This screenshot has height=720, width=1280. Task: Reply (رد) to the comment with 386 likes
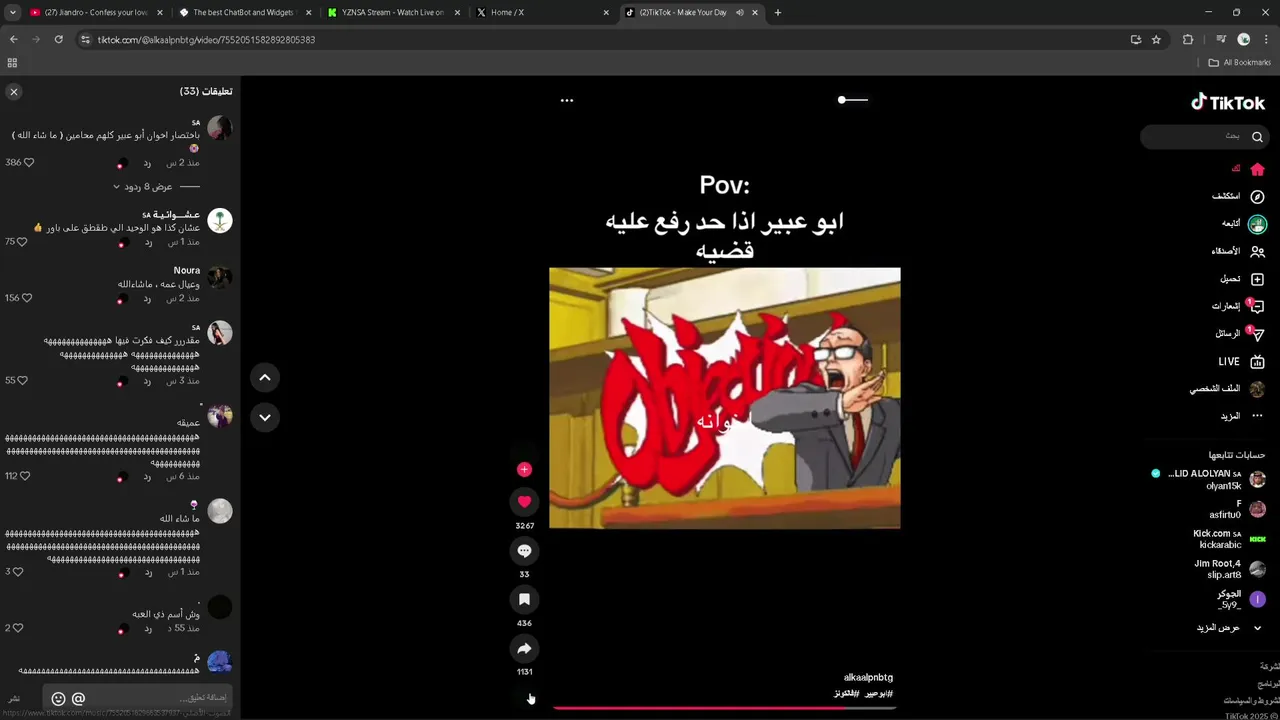[147, 162]
